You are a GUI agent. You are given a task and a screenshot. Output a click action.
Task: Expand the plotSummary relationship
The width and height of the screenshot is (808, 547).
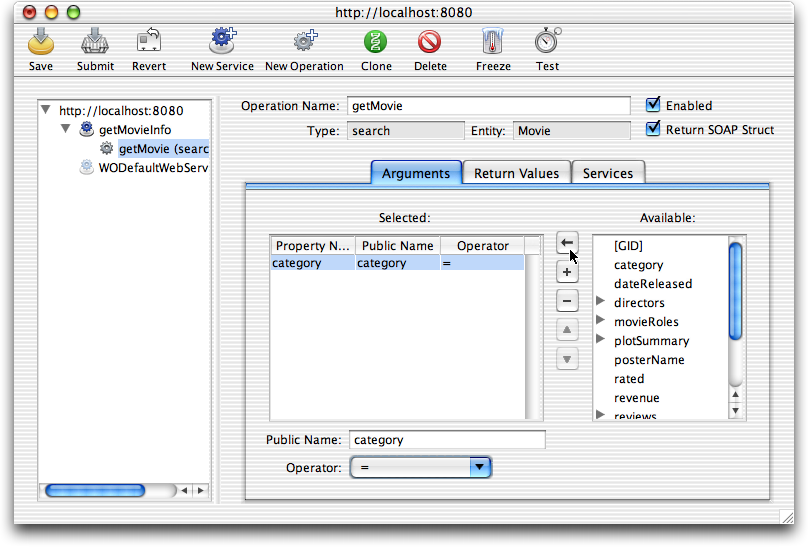(x=600, y=339)
